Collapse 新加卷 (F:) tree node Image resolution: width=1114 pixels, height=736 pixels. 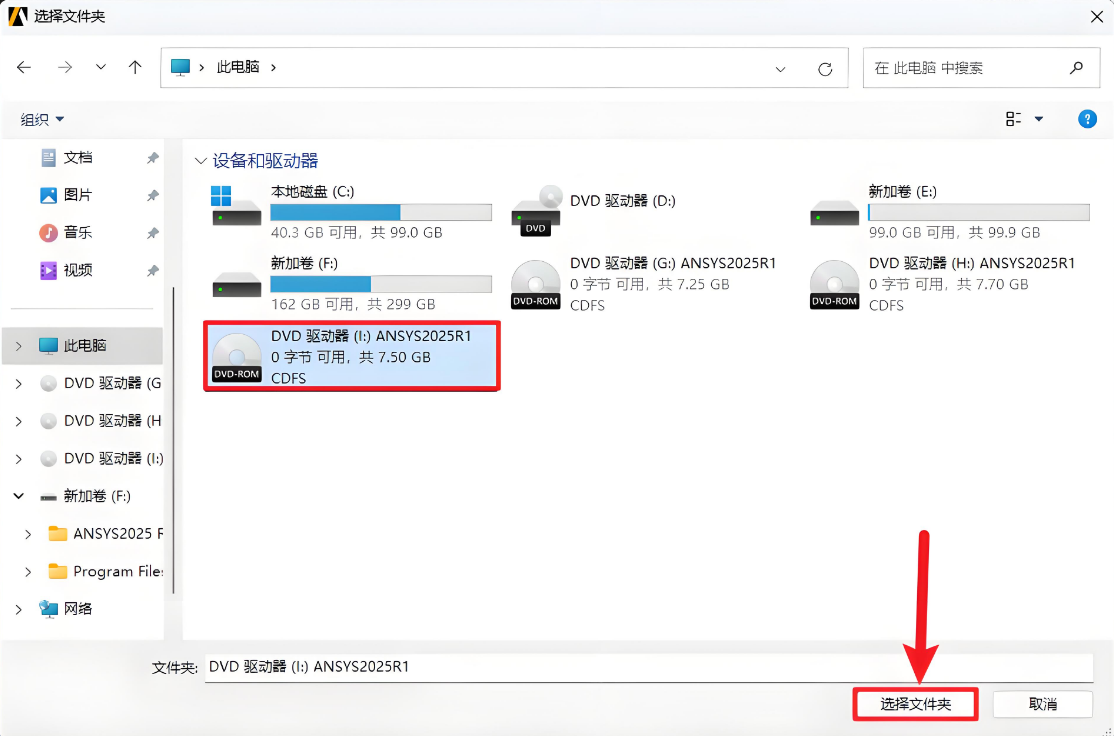18,496
